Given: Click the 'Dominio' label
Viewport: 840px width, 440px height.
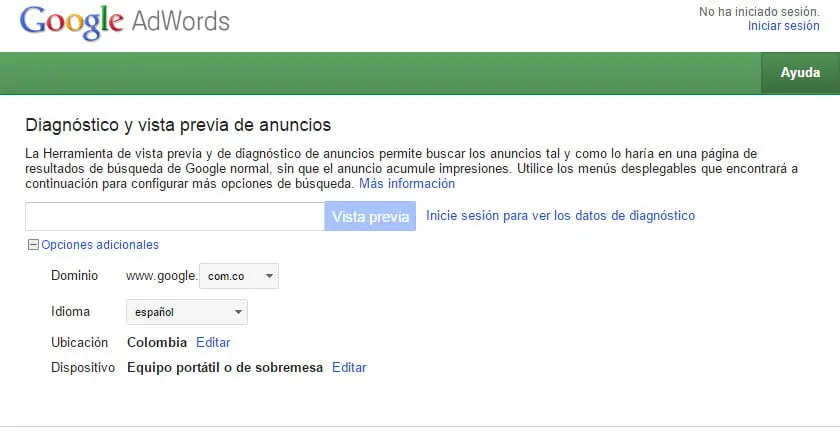Looking at the screenshot, I should pos(74,275).
